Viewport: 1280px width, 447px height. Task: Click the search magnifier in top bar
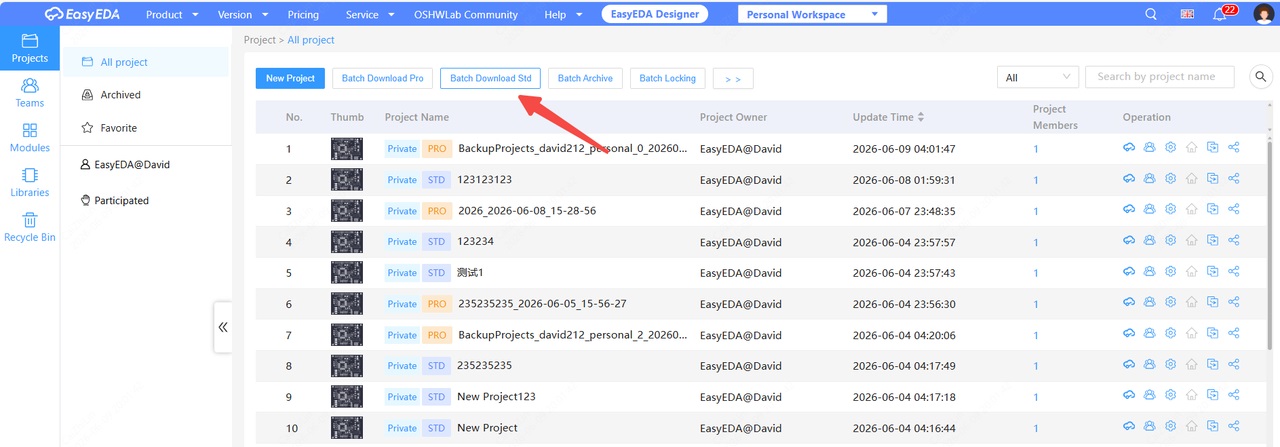coord(1151,14)
